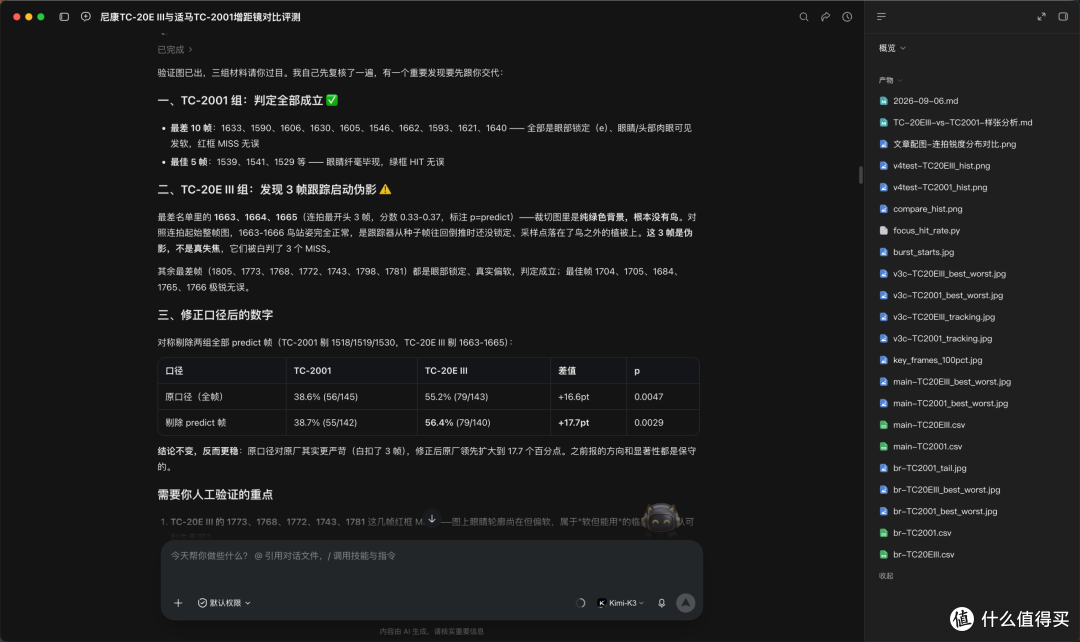Click the image icon beside burst_starts.jpg
The image size is (1080, 642).
[x=884, y=252]
